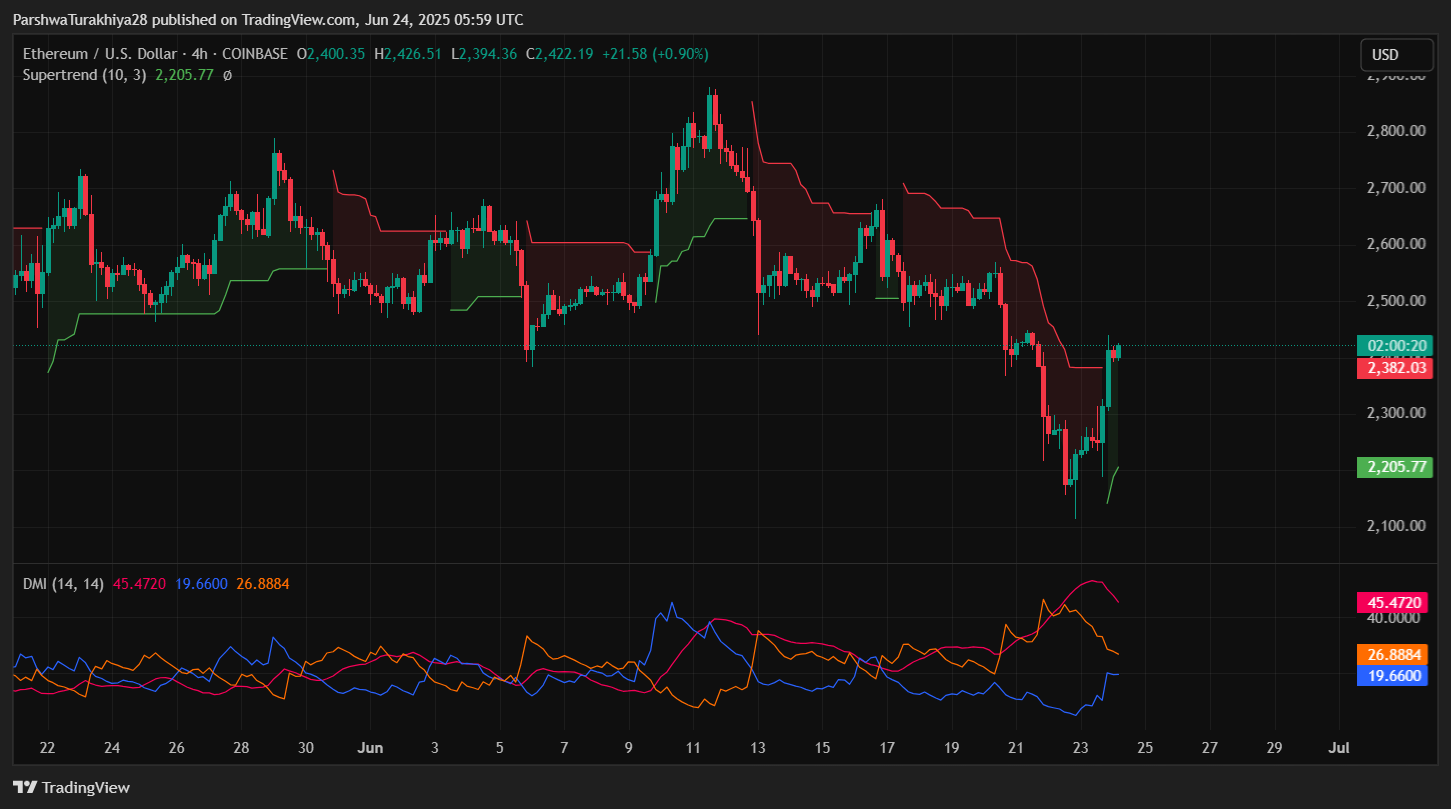Click the '30' date on time axis
This screenshot has height=809, width=1451.
306,748
